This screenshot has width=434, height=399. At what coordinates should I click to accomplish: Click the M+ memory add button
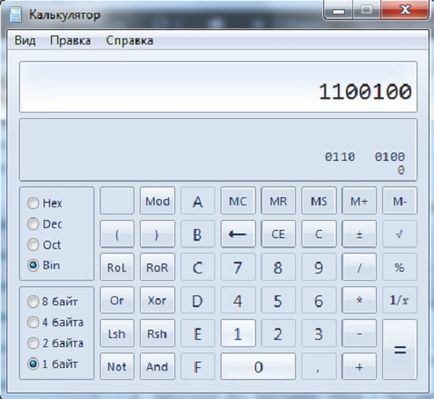(359, 201)
